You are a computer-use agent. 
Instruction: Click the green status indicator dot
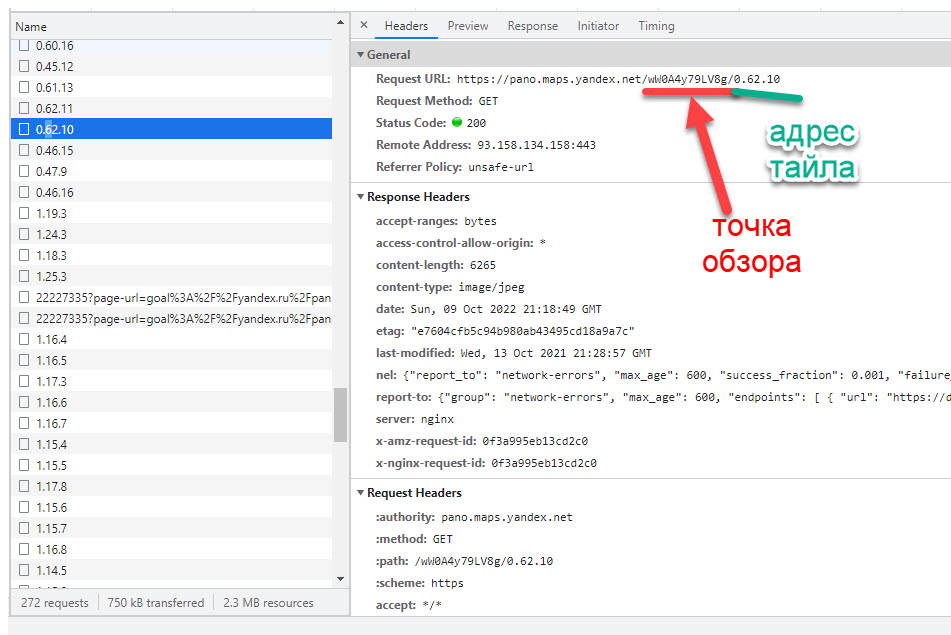coord(457,123)
